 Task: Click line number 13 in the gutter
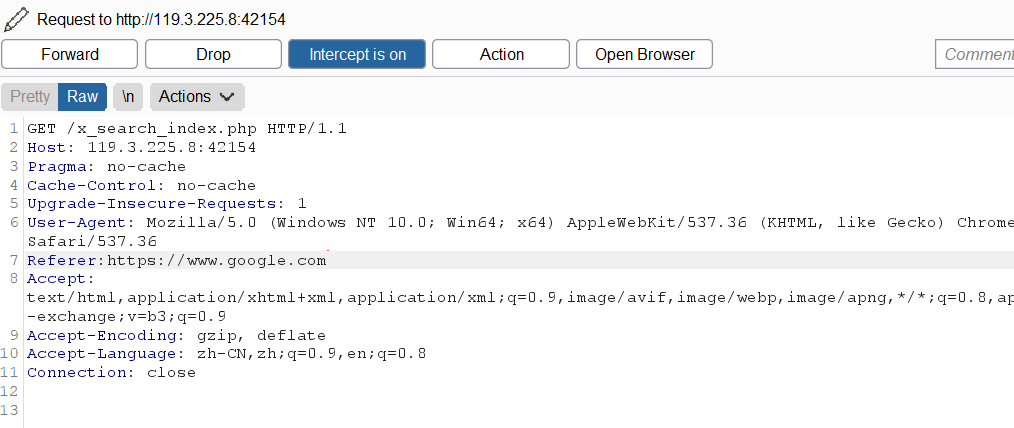pyautogui.click(x=10, y=410)
